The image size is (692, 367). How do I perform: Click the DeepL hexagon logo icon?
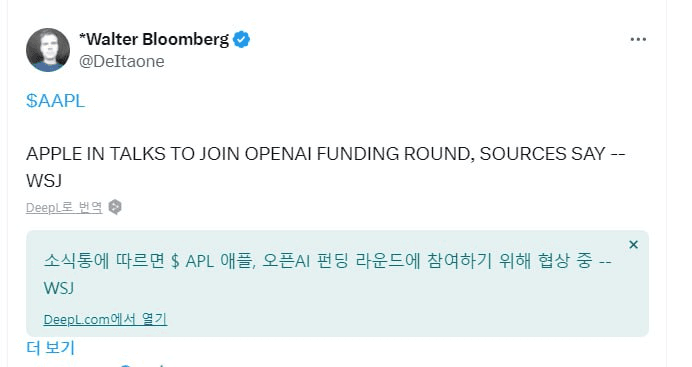(115, 207)
